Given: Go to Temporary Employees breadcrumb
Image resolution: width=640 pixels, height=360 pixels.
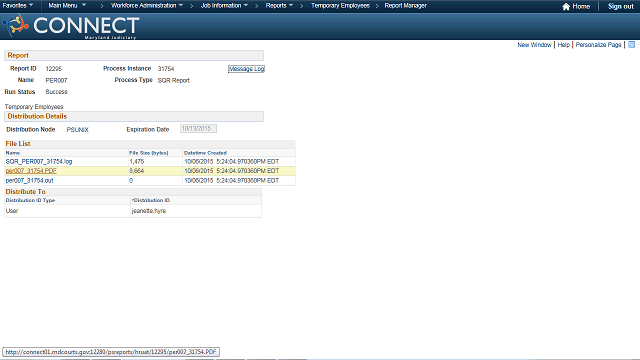Looking at the screenshot, I should coord(340,6).
